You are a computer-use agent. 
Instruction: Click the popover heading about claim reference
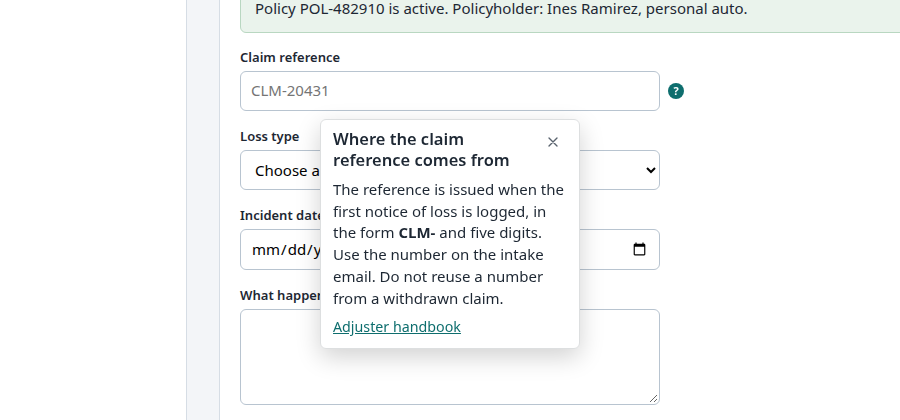(x=421, y=150)
